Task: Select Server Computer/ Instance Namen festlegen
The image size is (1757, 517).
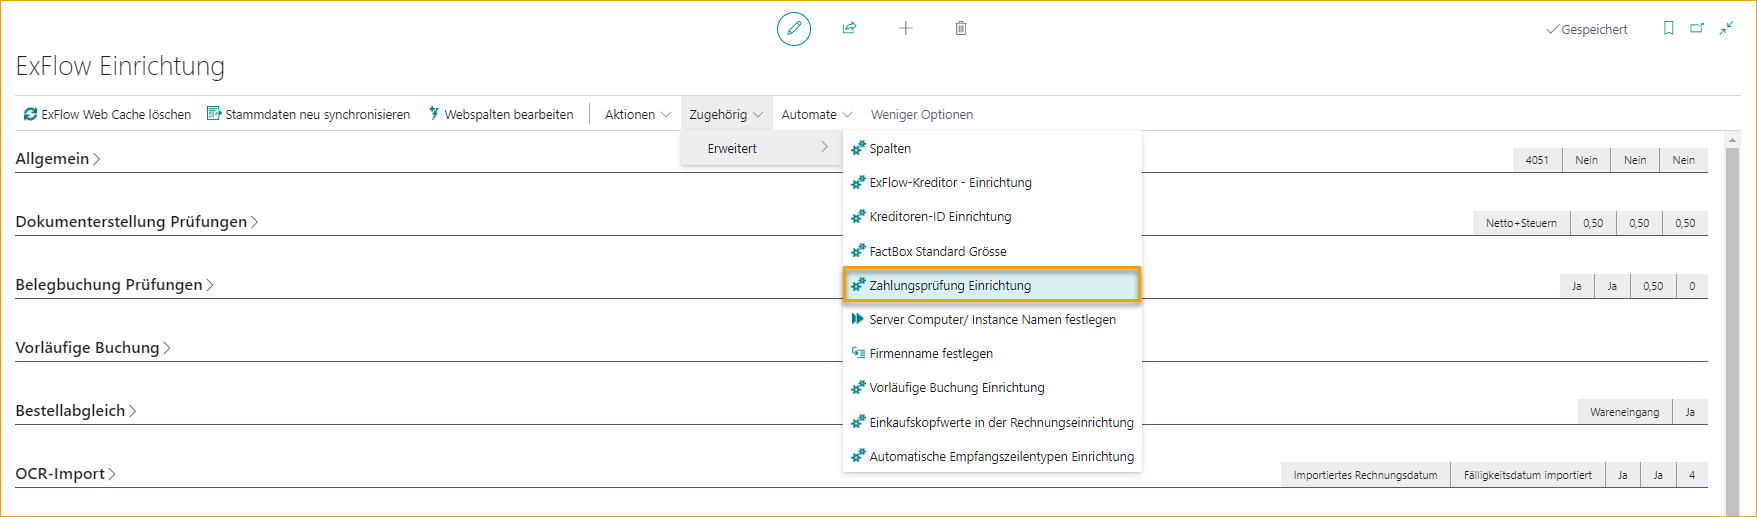Action: pyautogui.click(x=992, y=319)
